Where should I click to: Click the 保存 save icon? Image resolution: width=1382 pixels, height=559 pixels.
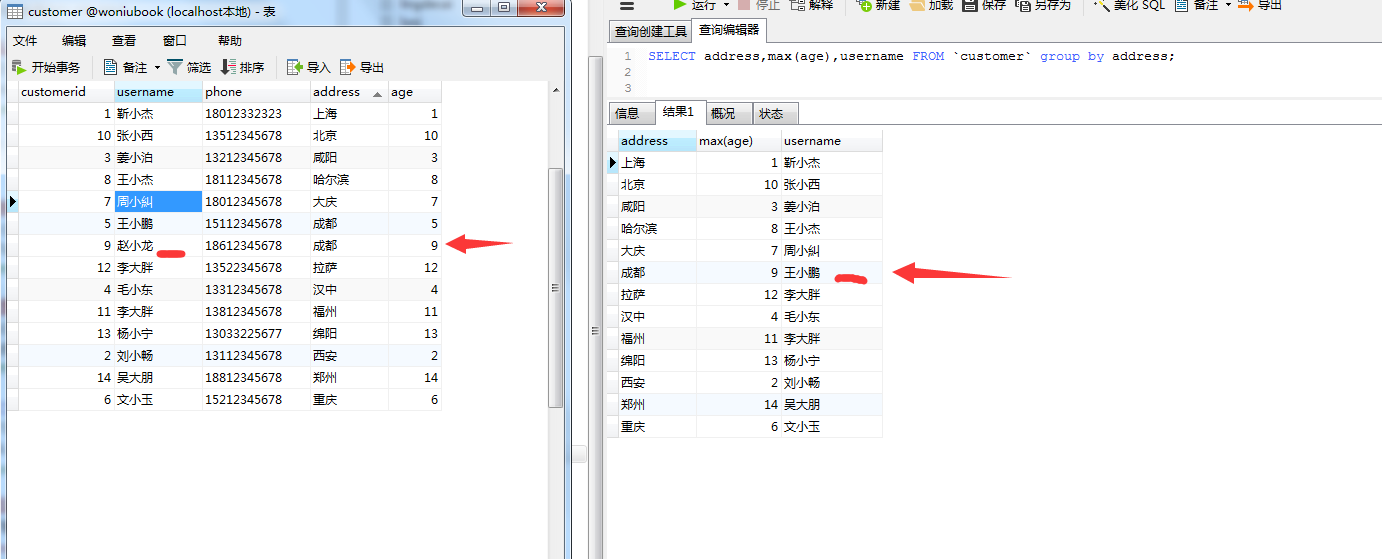tap(970, 5)
